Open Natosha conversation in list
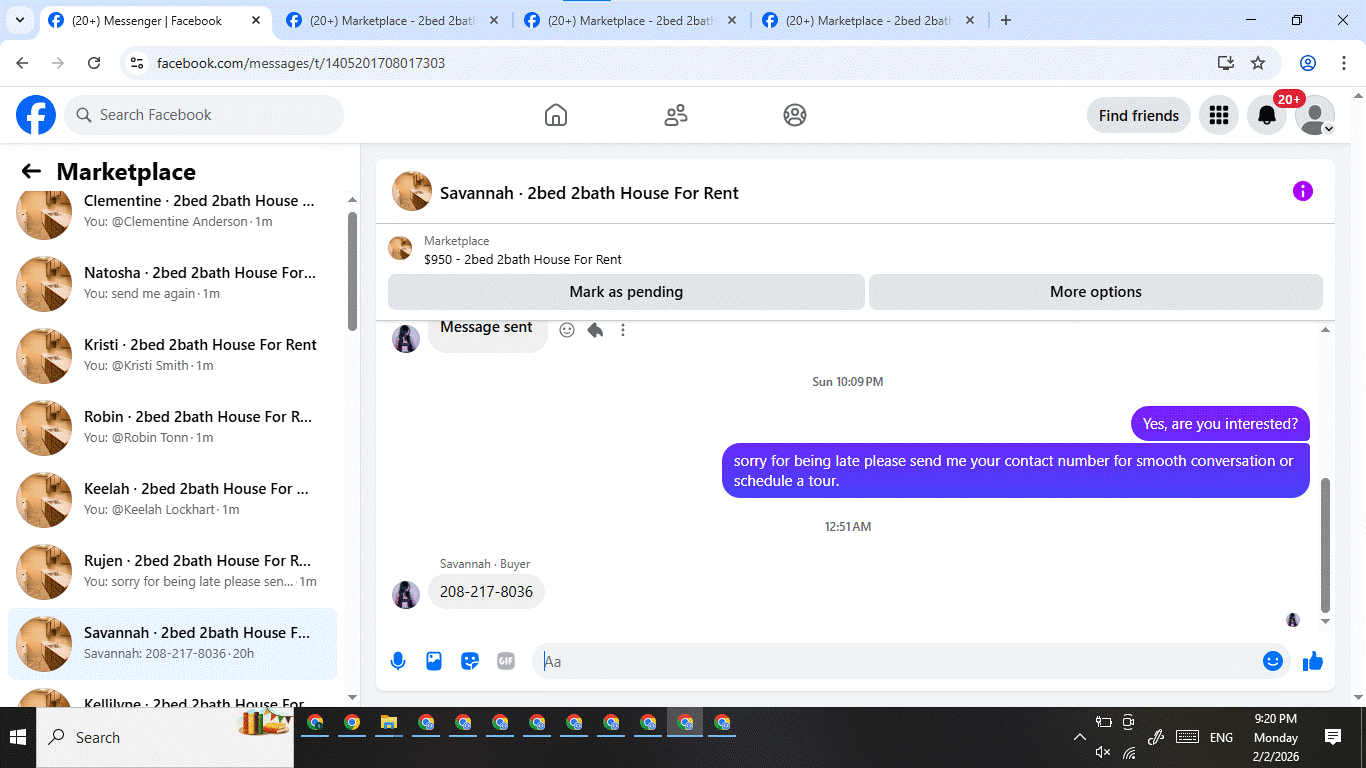The width and height of the screenshot is (1366, 768). coord(172,283)
